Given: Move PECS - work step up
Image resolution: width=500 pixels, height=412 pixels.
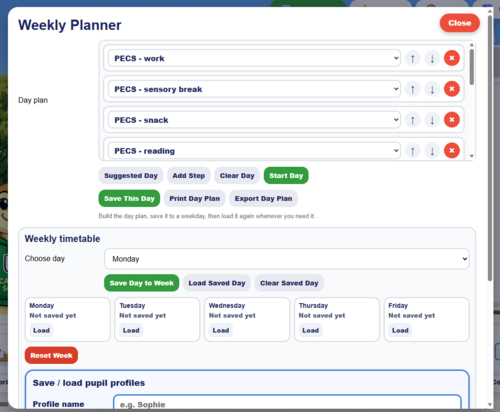Looking at the screenshot, I should point(412,58).
